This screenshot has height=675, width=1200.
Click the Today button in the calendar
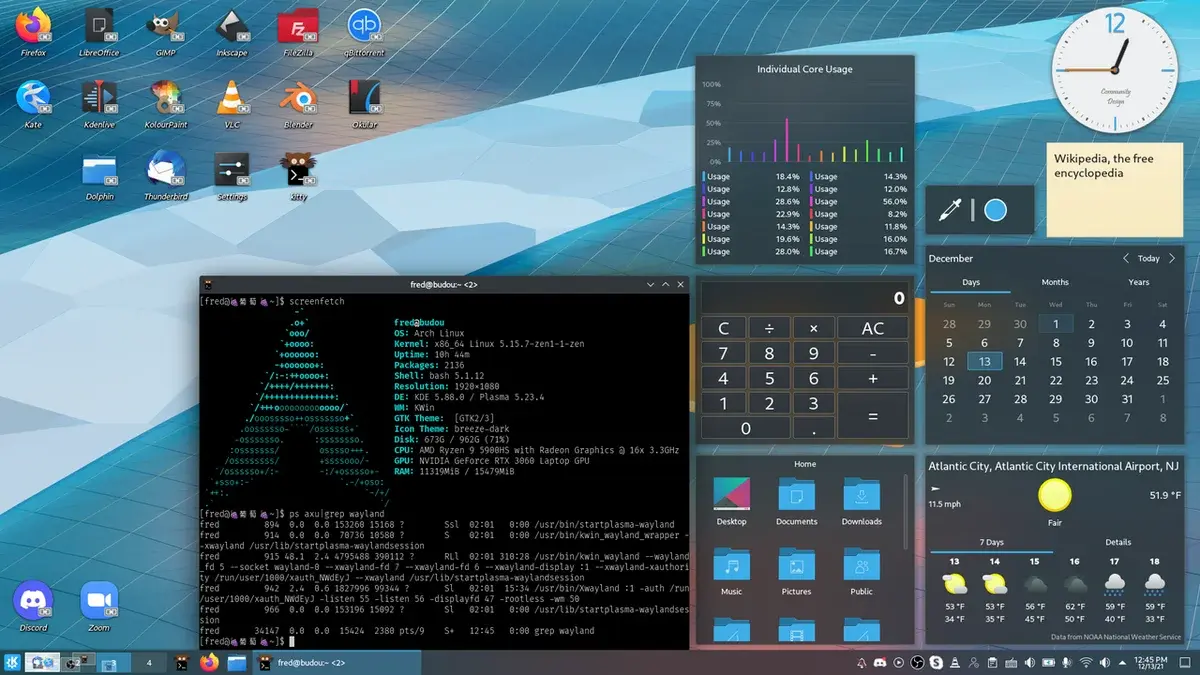pyautogui.click(x=1149, y=258)
